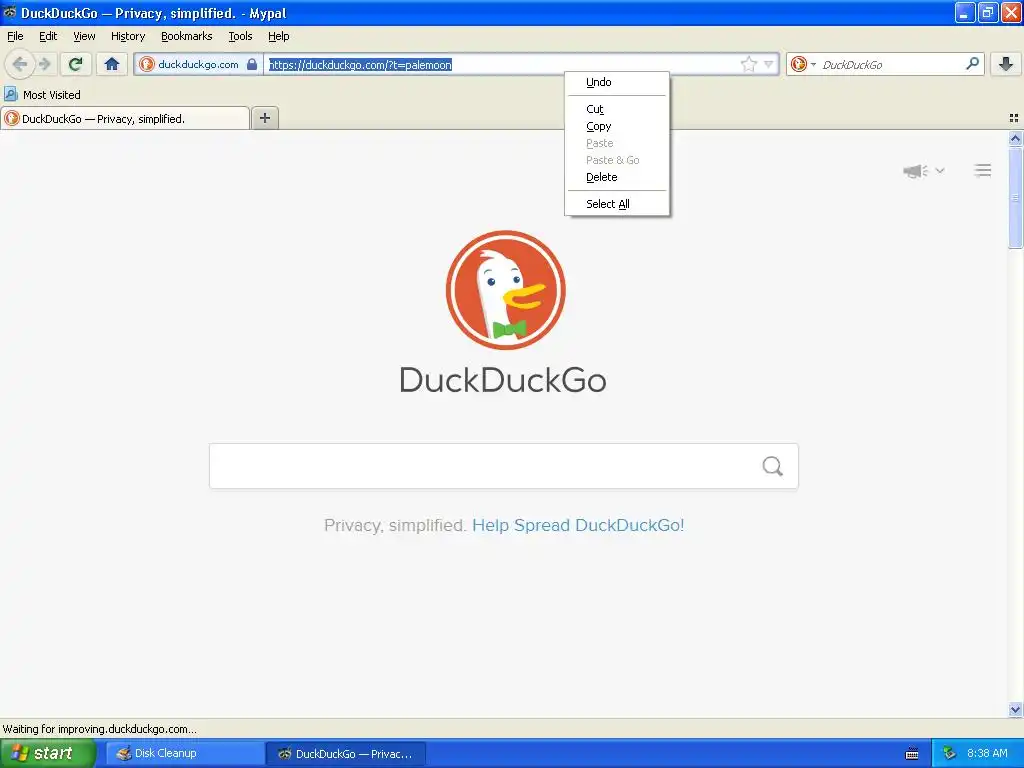Click the DuckDuckGo site identity icon
This screenshot has width=1024, height=768.
147,64
